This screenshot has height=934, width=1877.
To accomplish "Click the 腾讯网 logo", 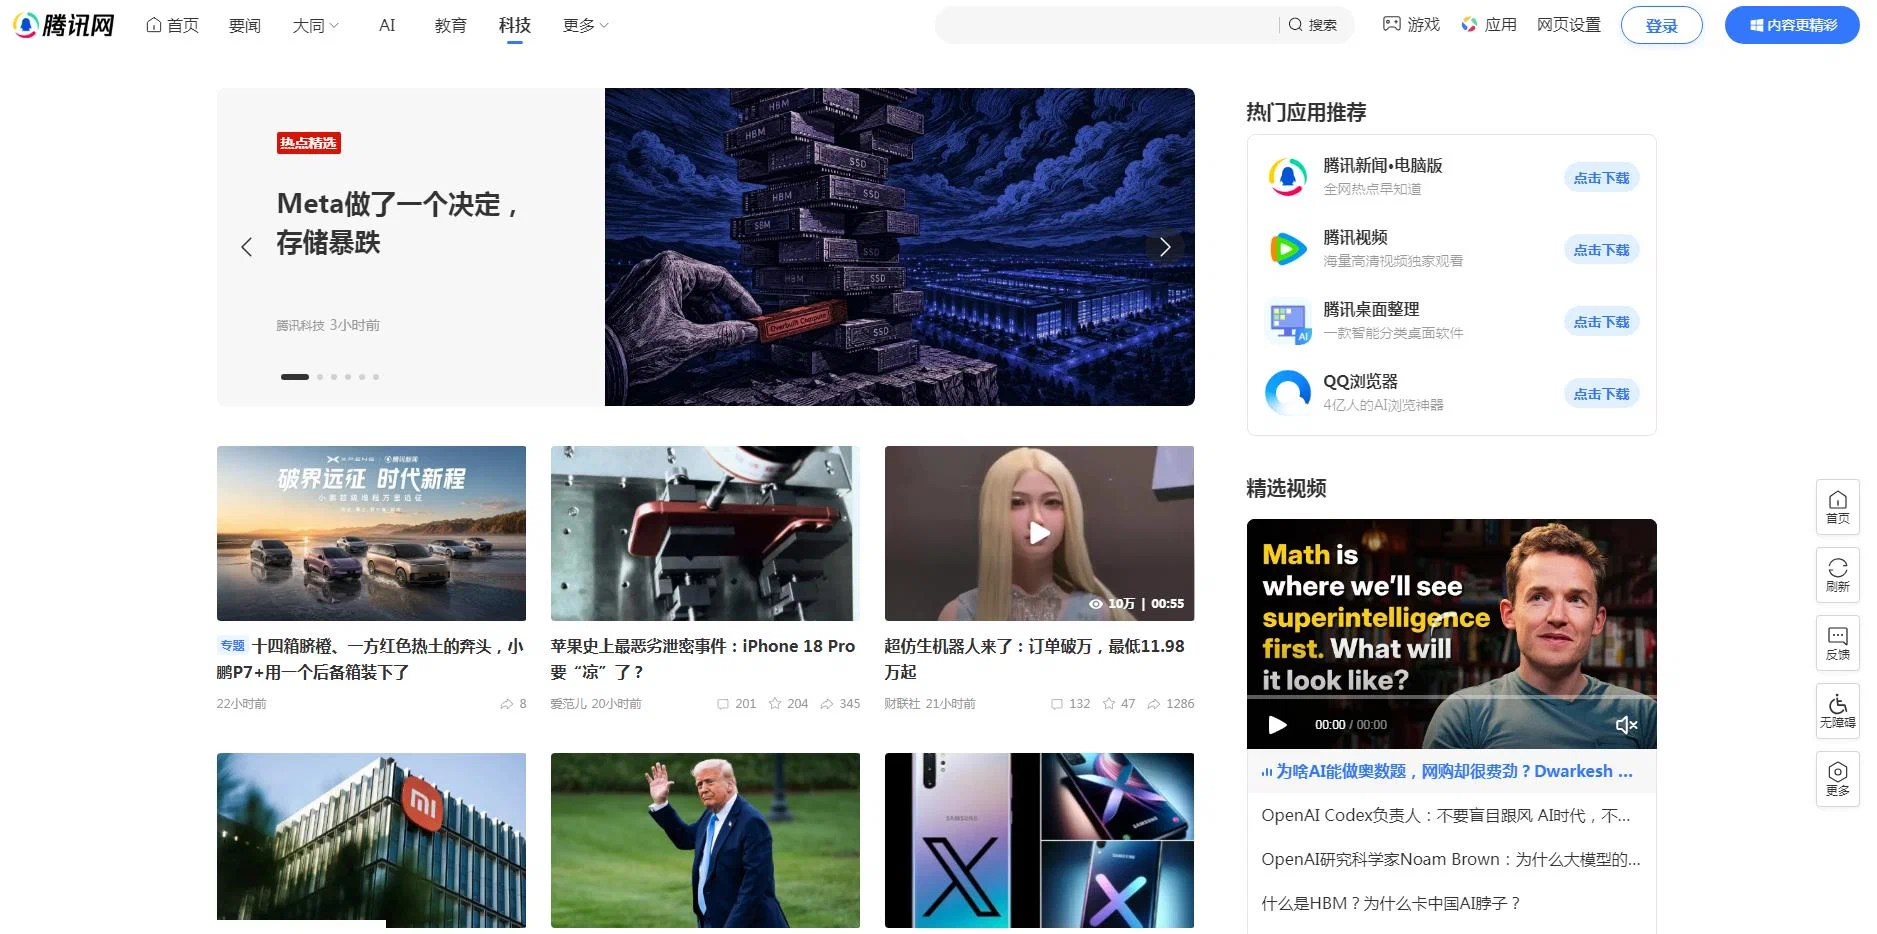I will (64, 25).
